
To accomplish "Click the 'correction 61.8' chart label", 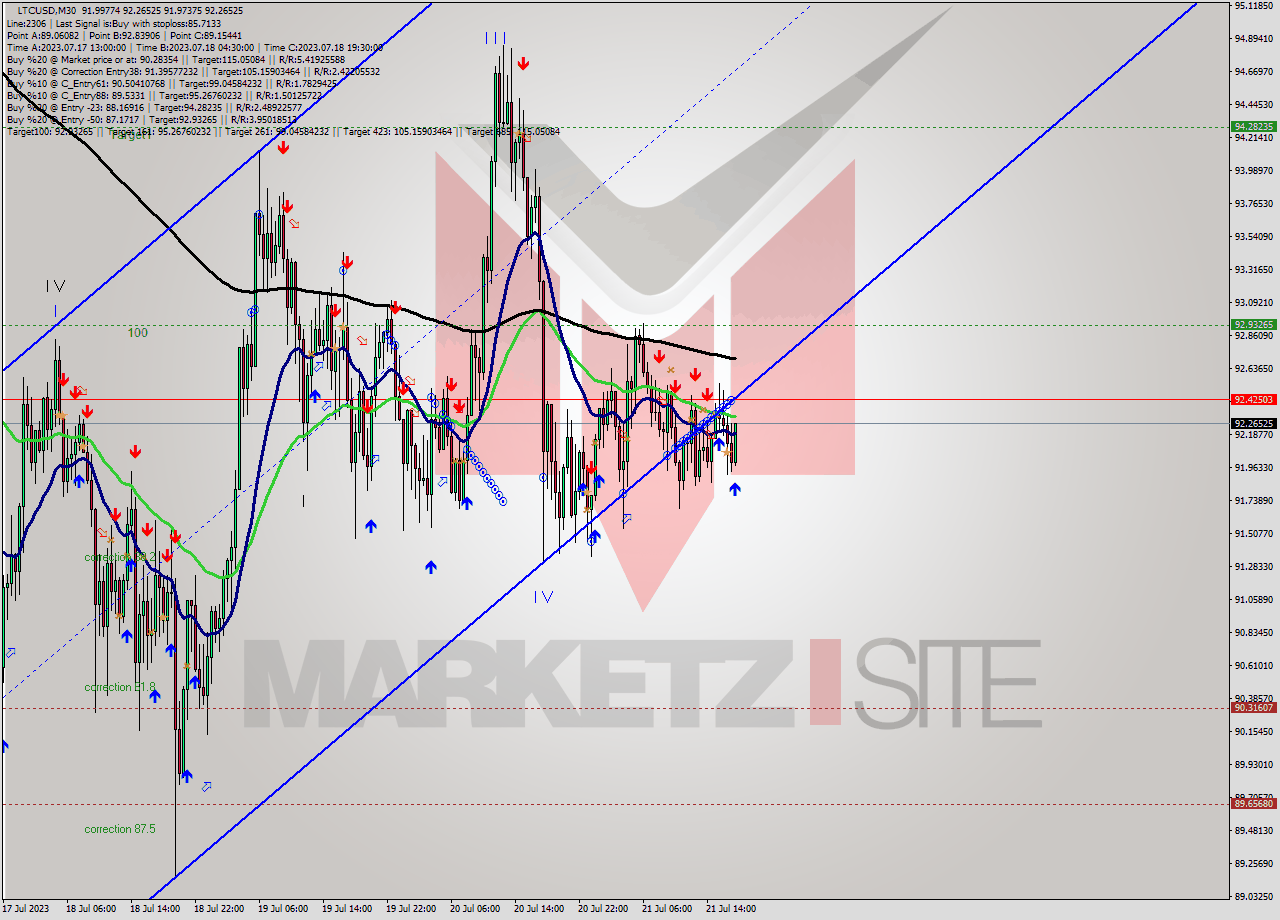I will 120,687.
